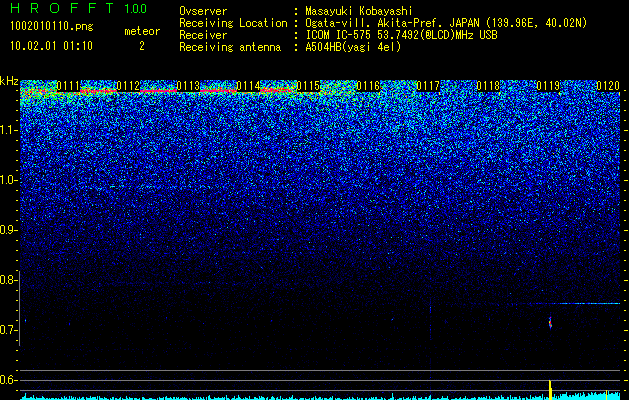The image size is (629, 400).
Task: Click the 0114 time marker
Action: [248, 86]
